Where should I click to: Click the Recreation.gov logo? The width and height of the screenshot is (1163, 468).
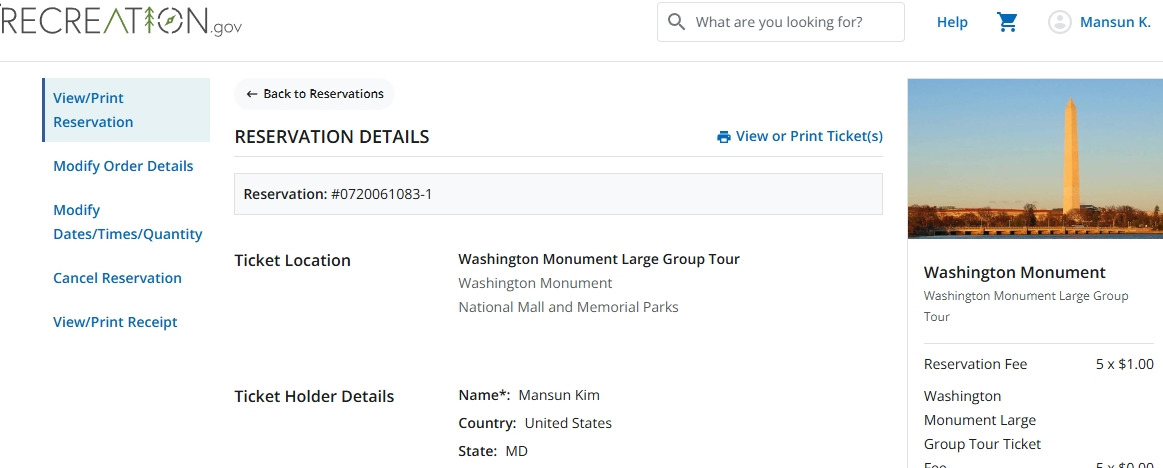[x=120, y=21]
